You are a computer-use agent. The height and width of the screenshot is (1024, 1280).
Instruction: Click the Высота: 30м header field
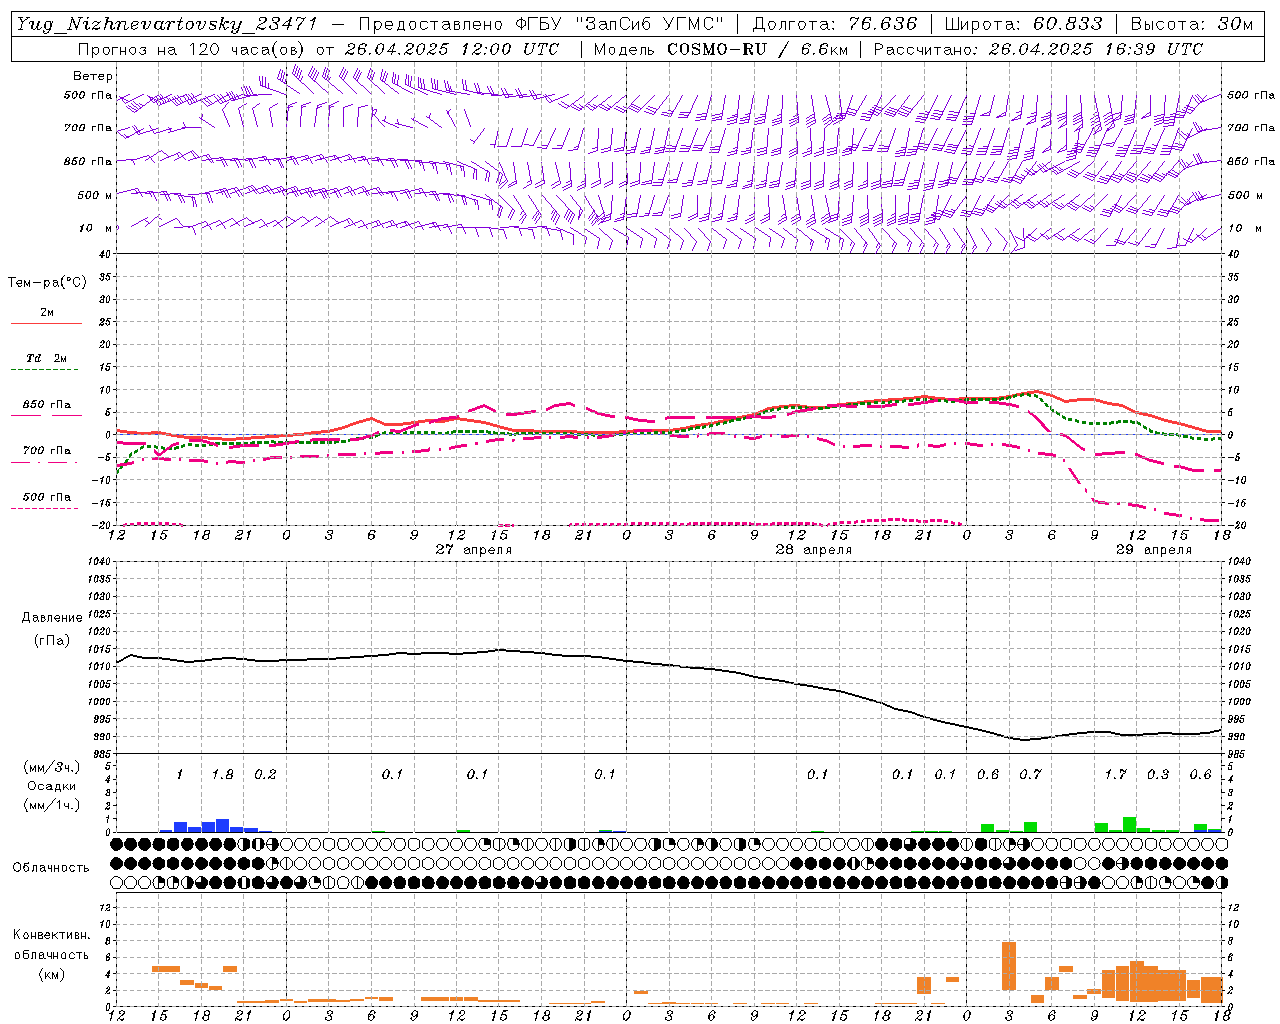tap(1191, 24)
